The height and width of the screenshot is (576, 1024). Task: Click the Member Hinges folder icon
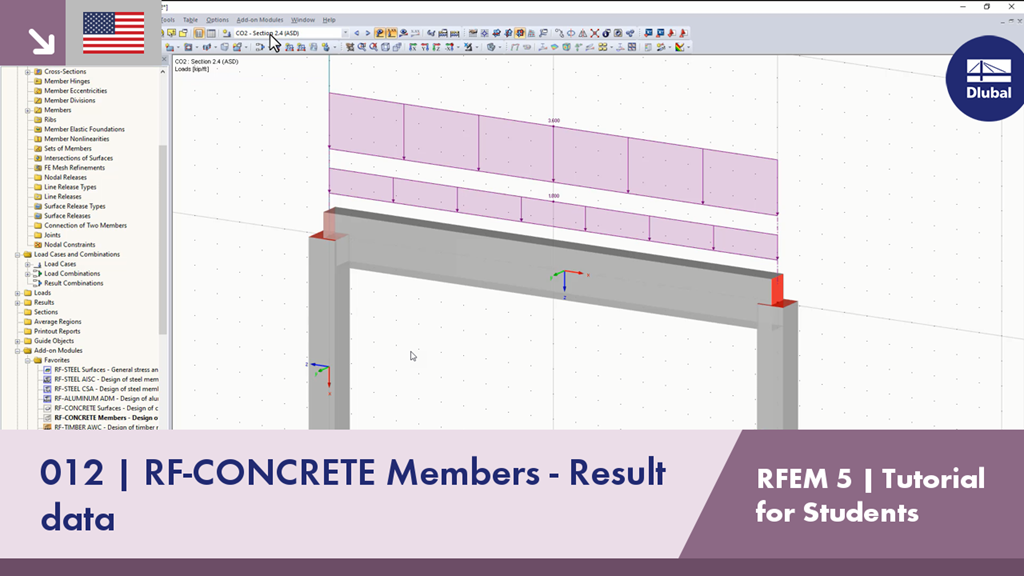pyautogui.click(x=38, y=81)
